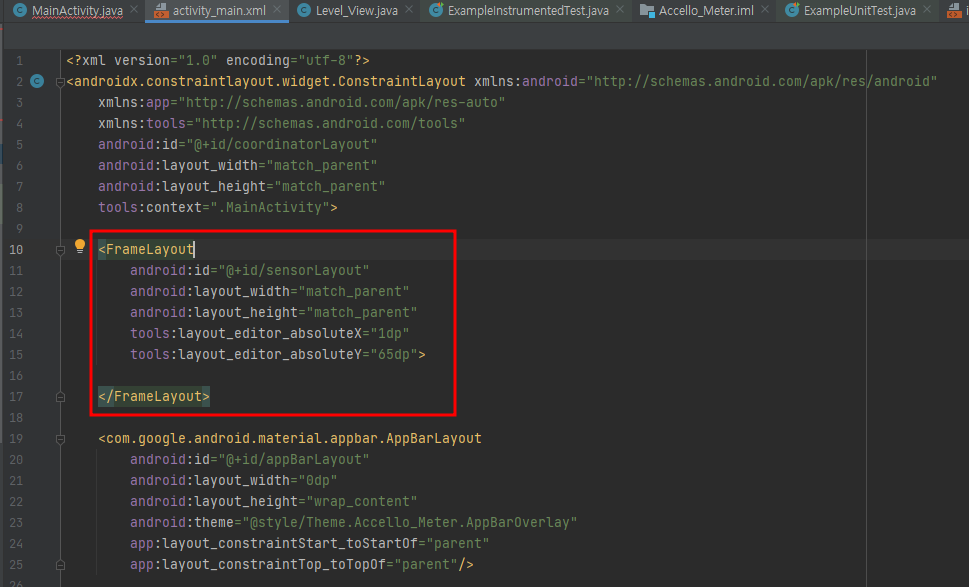The image size is (969, 587).
Task: Switch to the Accello_Meter.iml tab
Action: point(706,11)
